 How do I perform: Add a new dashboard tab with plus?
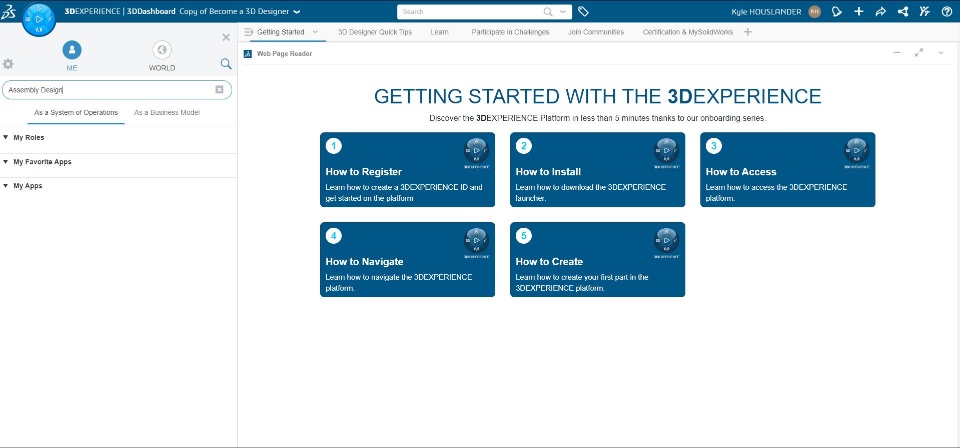(748, 32)
